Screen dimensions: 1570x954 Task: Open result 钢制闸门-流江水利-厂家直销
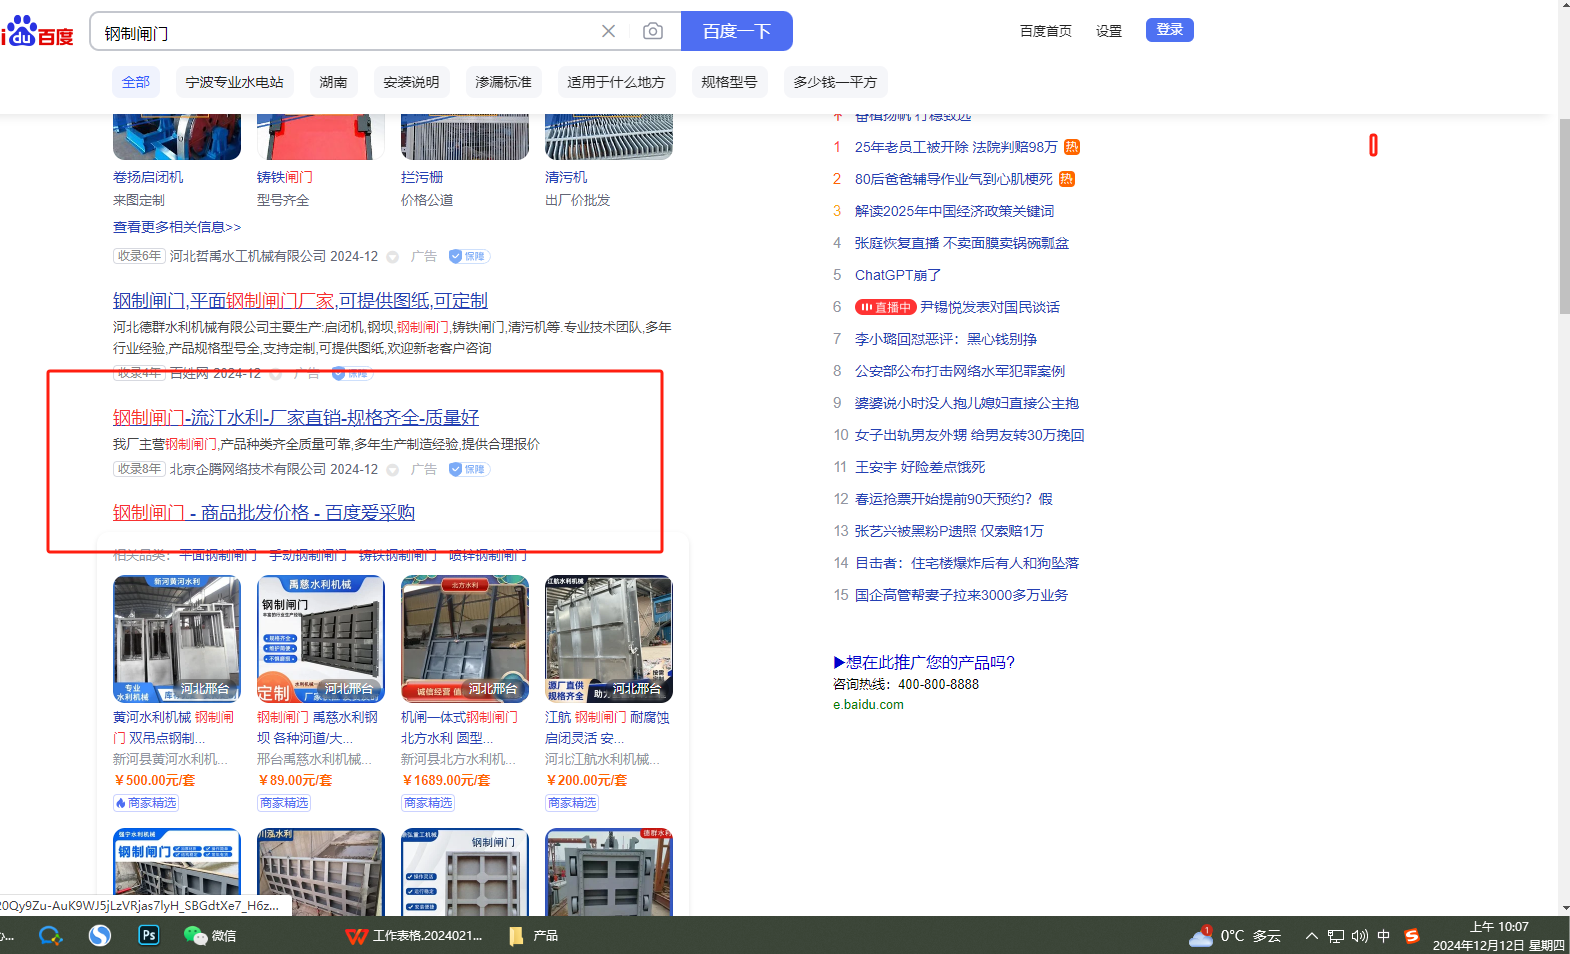(296, 418)
